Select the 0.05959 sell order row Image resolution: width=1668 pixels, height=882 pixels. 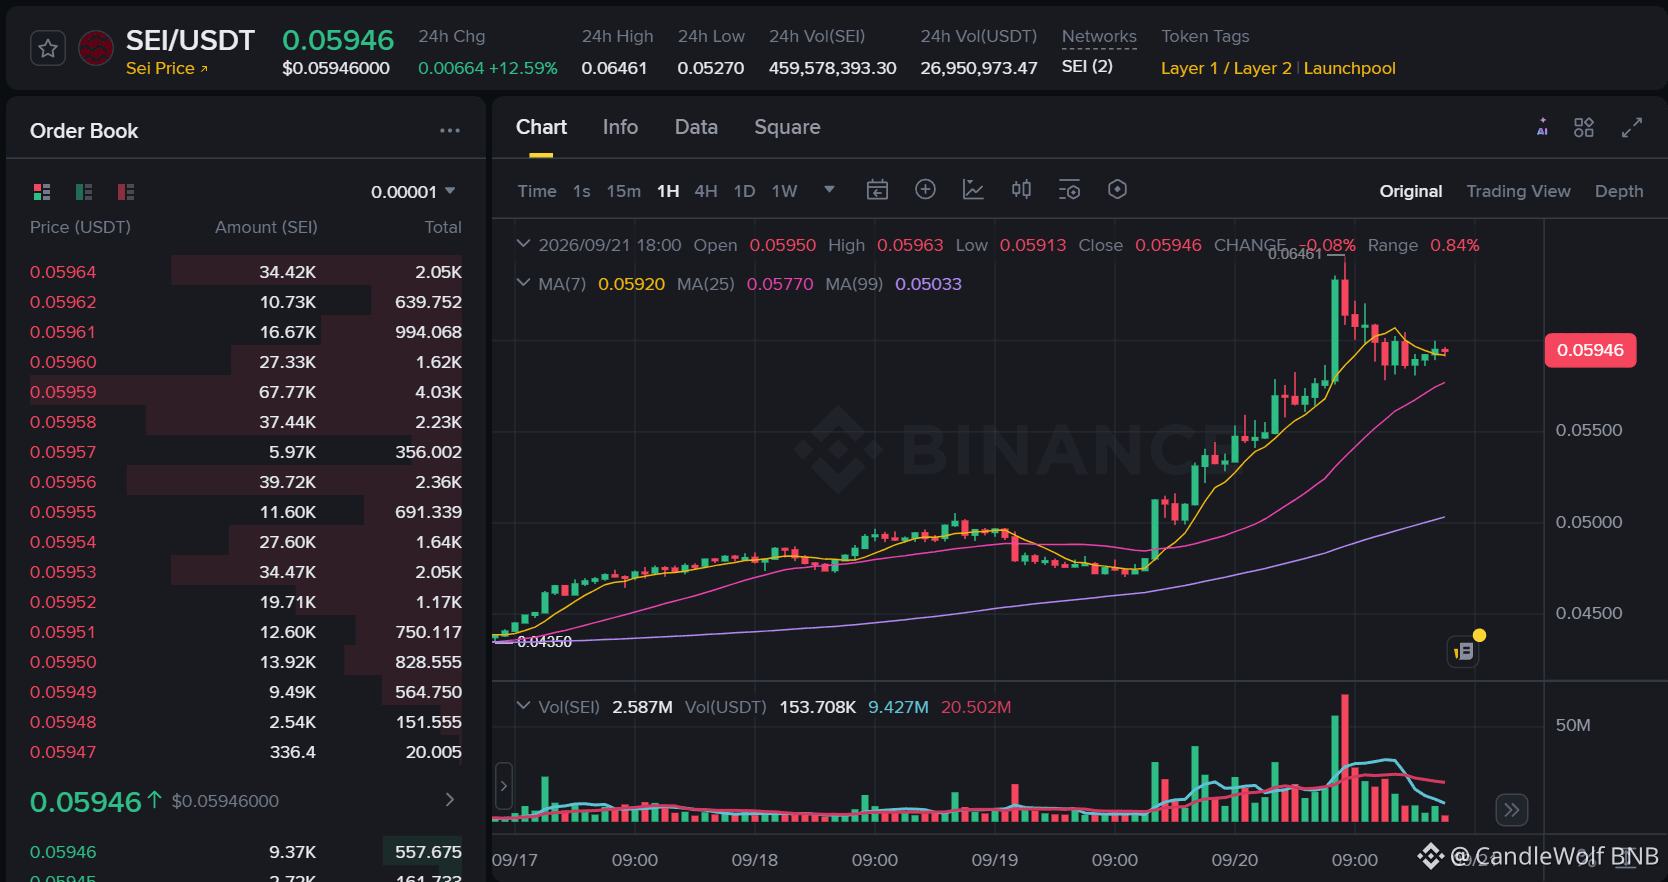point(246,392)
